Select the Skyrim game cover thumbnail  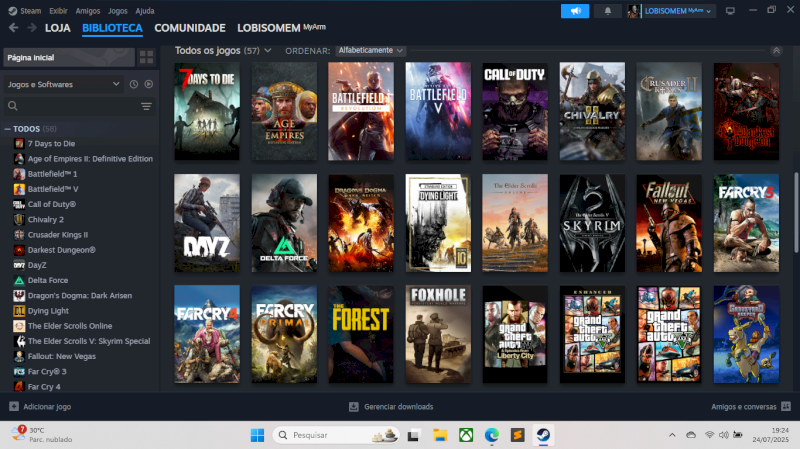coord(592,223)
